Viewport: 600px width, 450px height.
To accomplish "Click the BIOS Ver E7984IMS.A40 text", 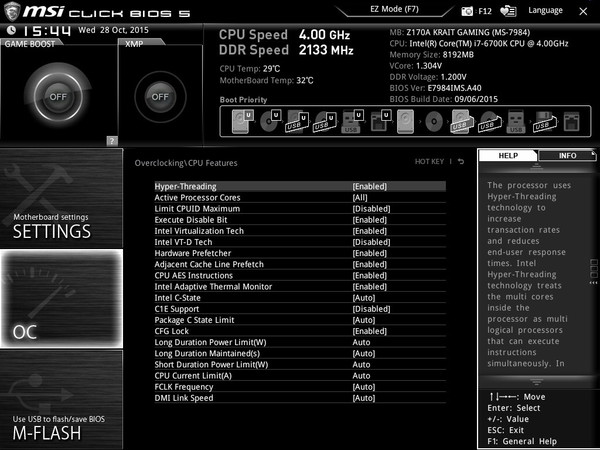I will pos(435,88).
